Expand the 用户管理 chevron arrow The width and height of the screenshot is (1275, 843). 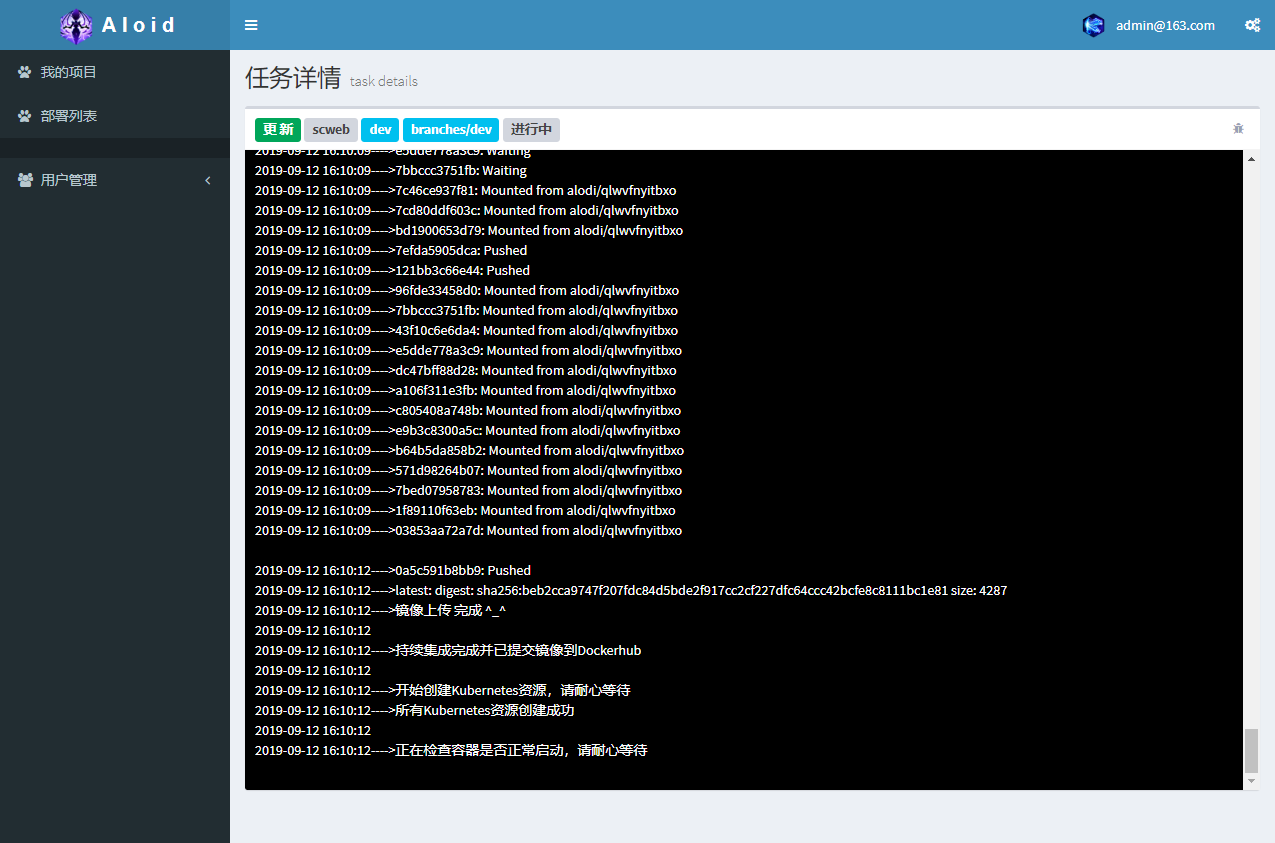pyautogui.click(x=208, y=180)
